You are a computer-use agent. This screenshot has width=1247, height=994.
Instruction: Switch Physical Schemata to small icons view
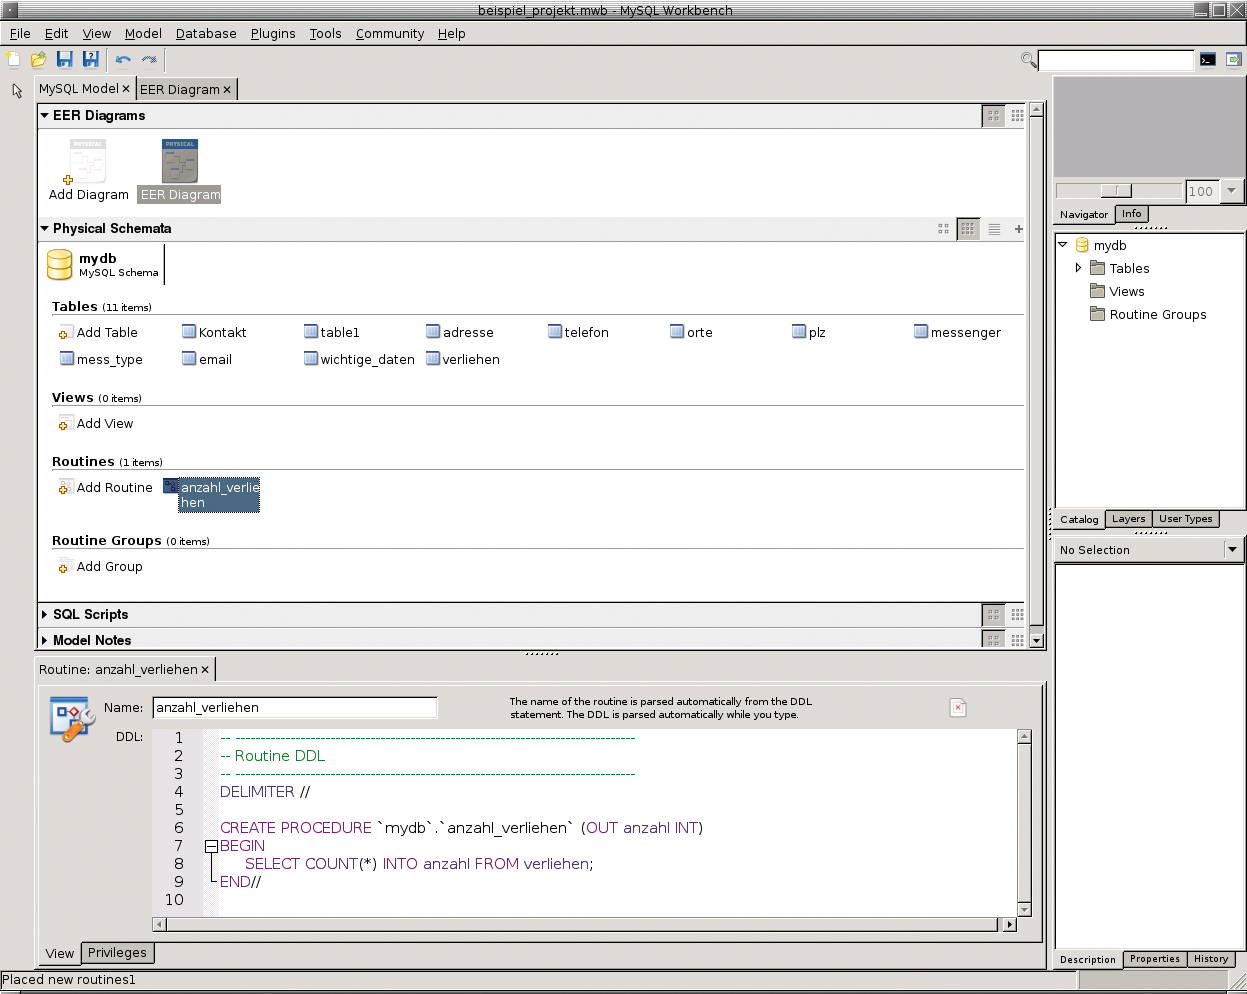968,229
